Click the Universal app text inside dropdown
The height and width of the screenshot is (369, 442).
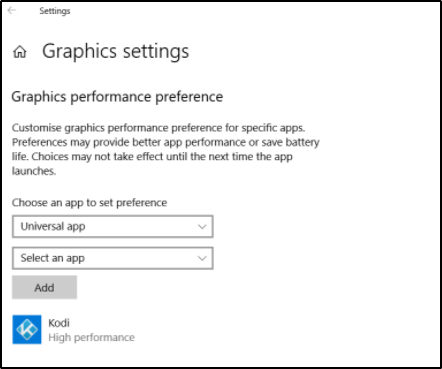click(x=53, y=226)
